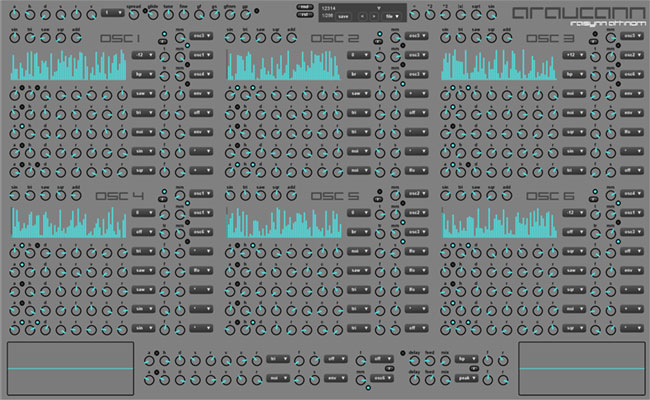
Task: Click the left output waveform display panel
Action: point(69,367)
